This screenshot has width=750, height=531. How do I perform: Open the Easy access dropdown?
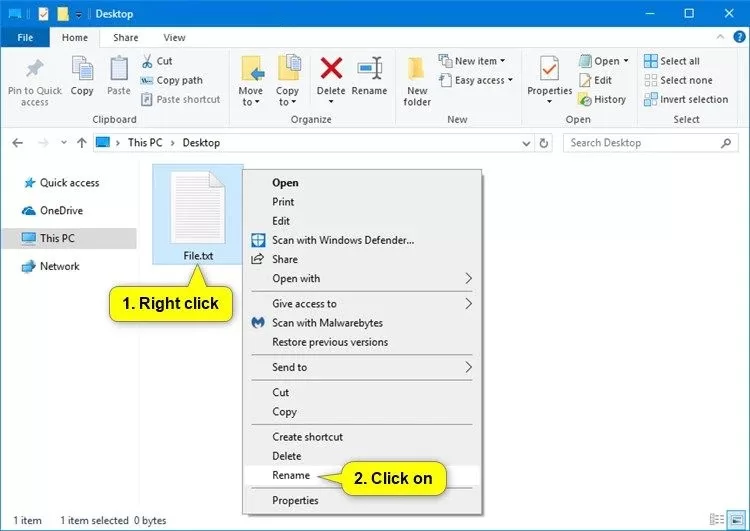(x=476, y=80)
